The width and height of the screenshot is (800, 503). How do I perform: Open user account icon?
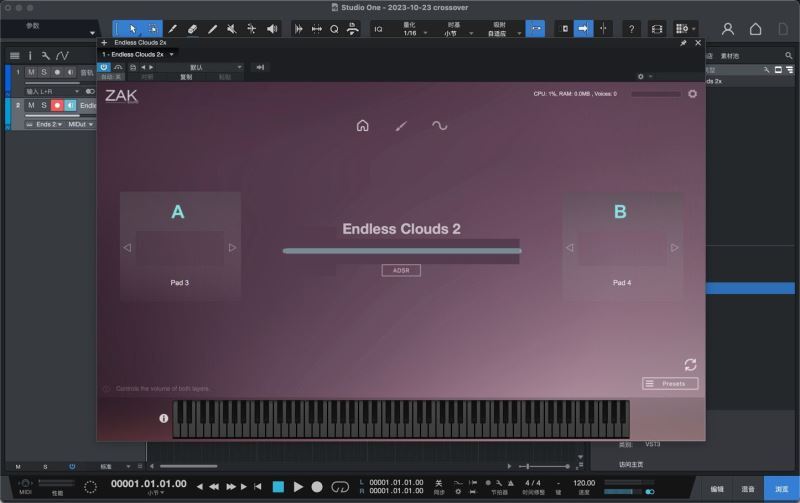coord(728,29)
